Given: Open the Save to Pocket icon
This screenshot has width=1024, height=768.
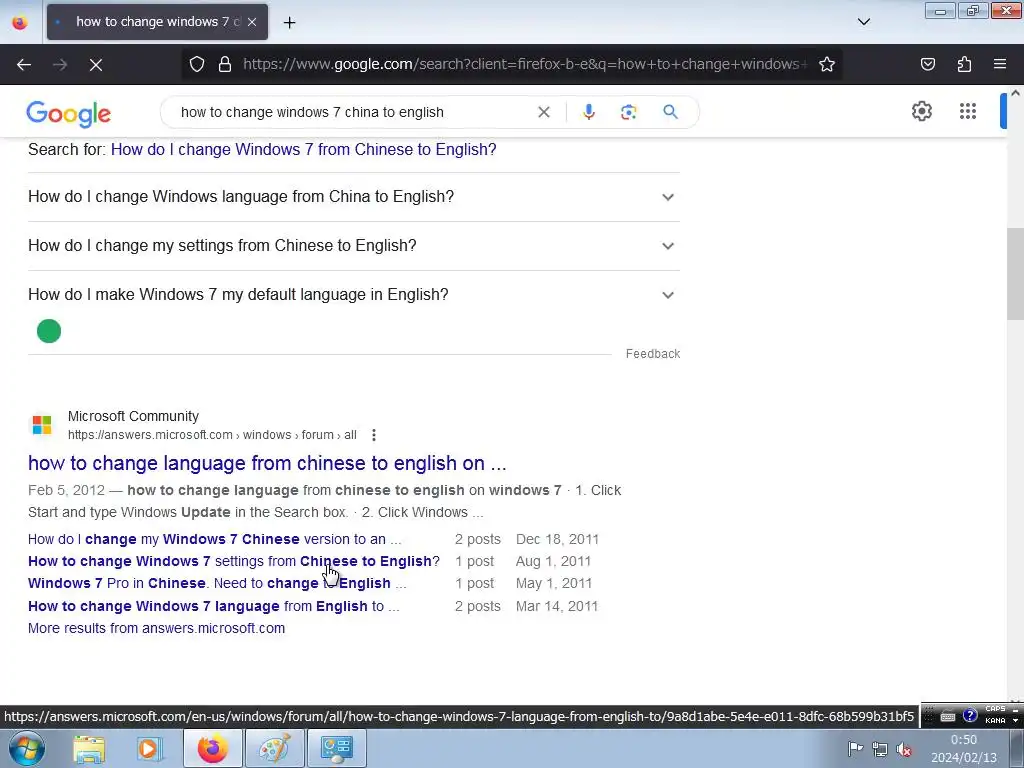Looking at the screenshot, I should pos(927,64).
